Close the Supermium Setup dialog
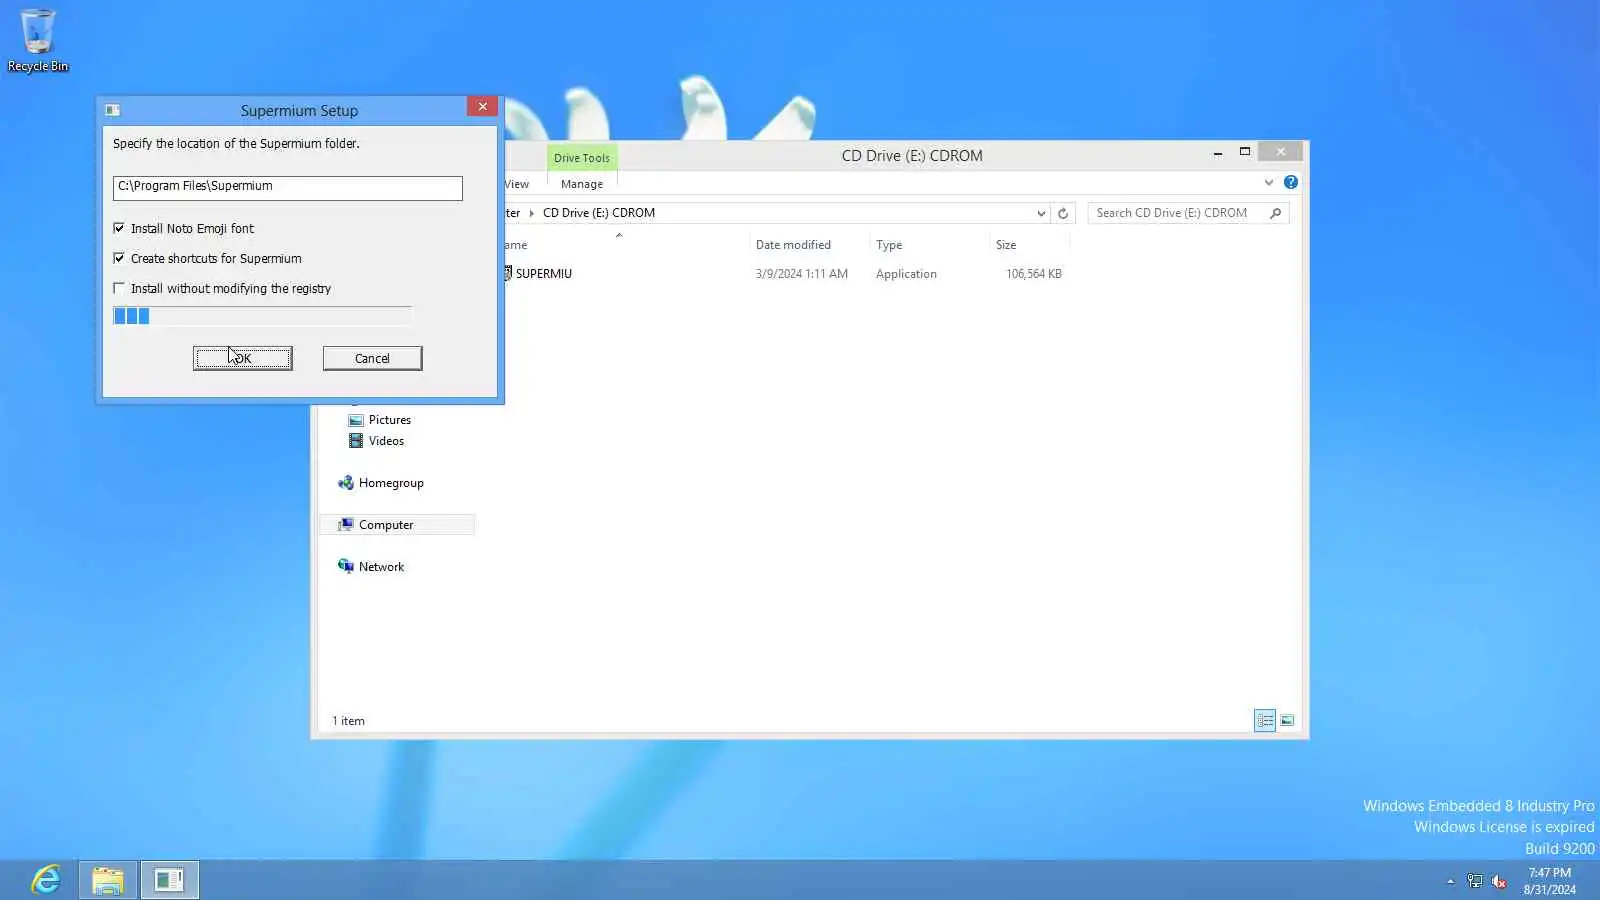Screen dimensions: 1600x900 click(482, 107)
